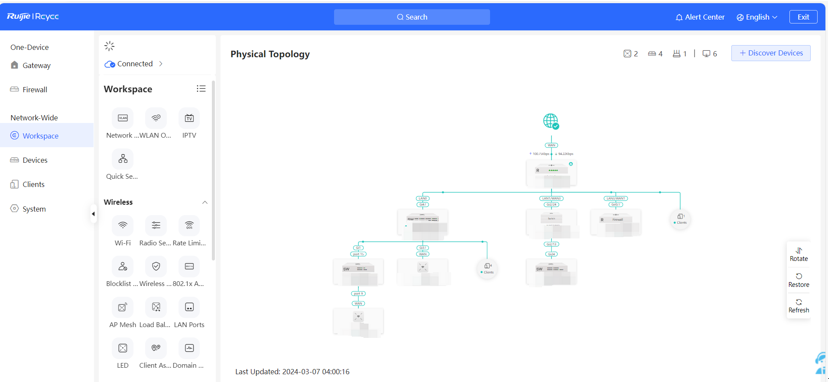Click the One-Device section label
The height and width of the screenshot is (387, 829).
pos(30,48)
